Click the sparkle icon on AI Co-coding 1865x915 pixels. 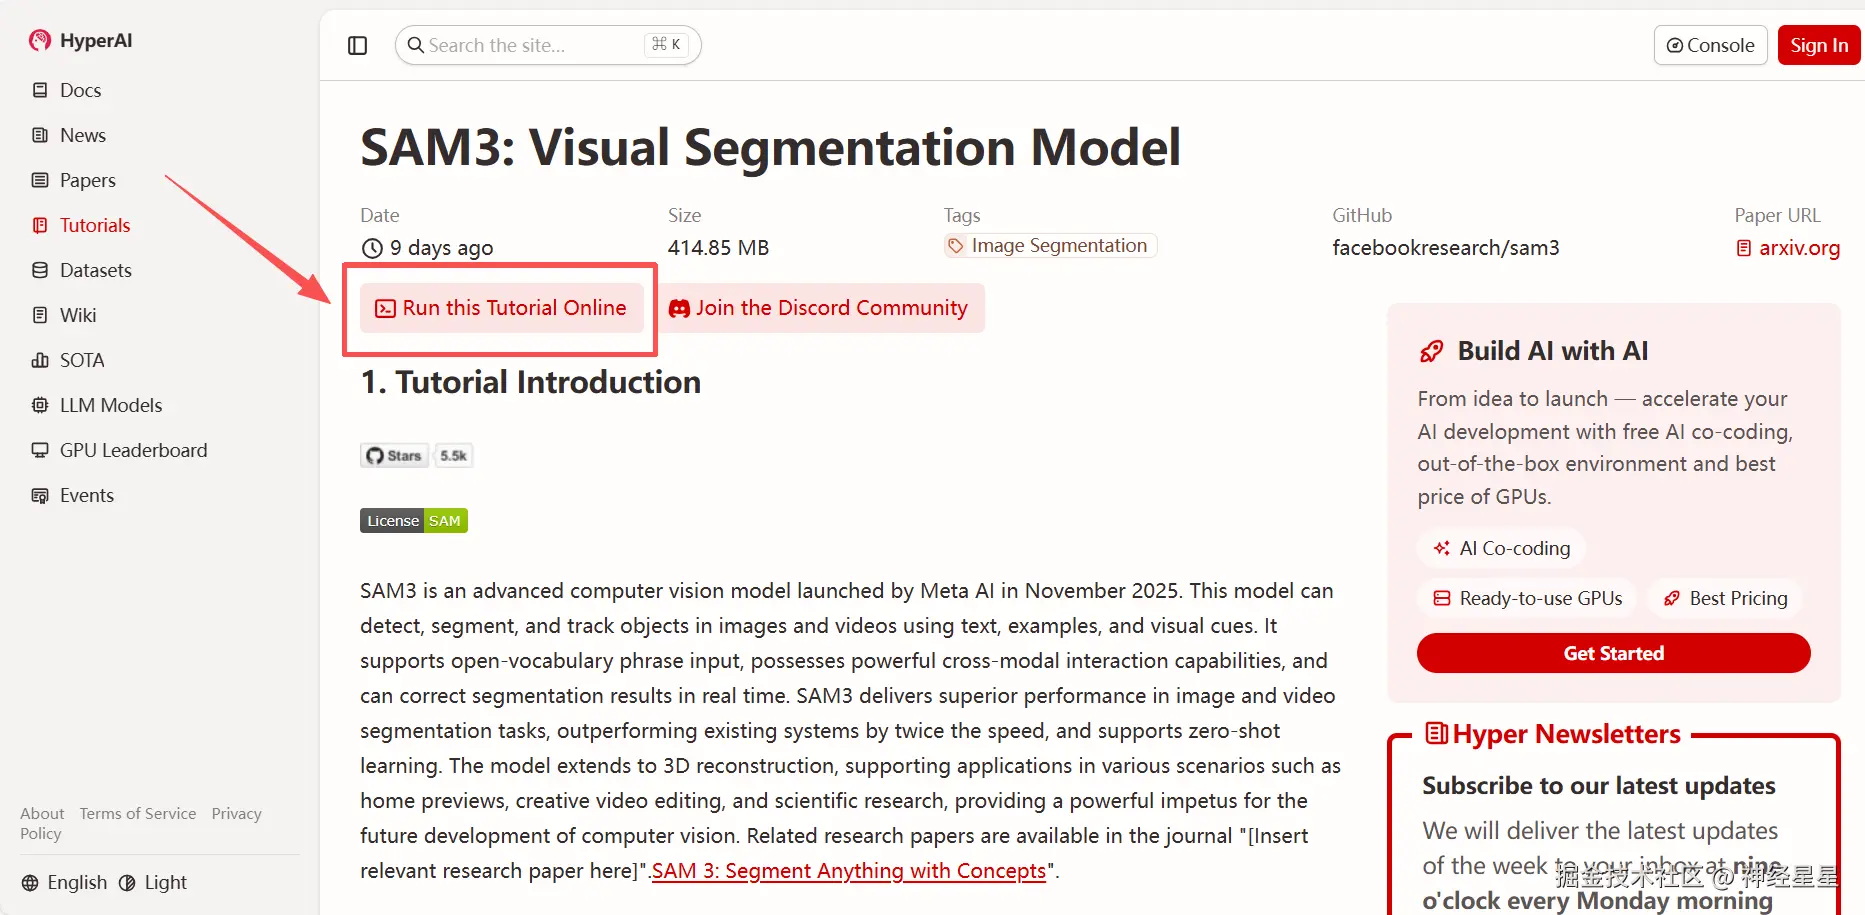[x=1442, y=548]
